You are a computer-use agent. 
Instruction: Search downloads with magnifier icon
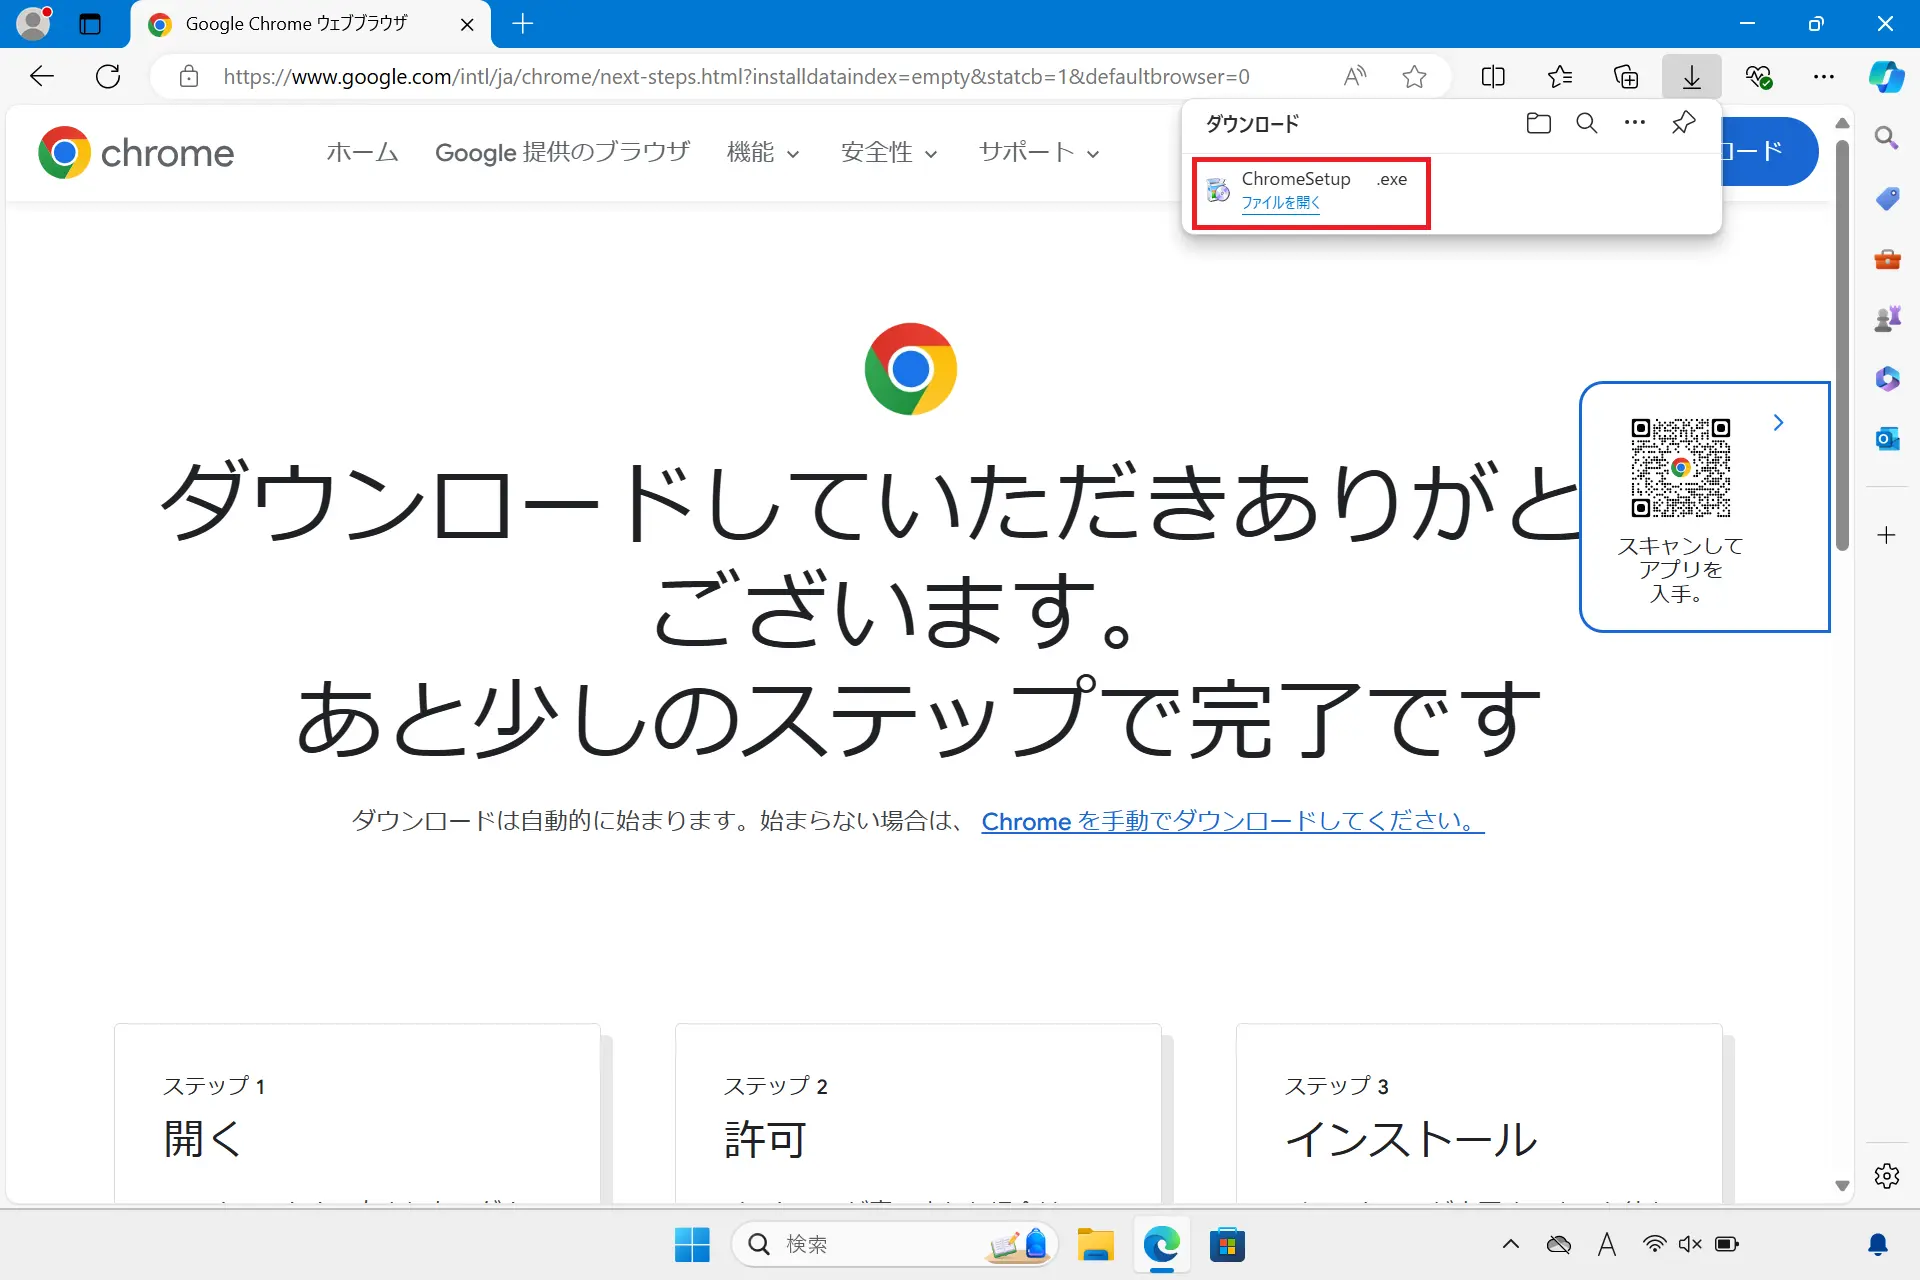(1587, 123)
